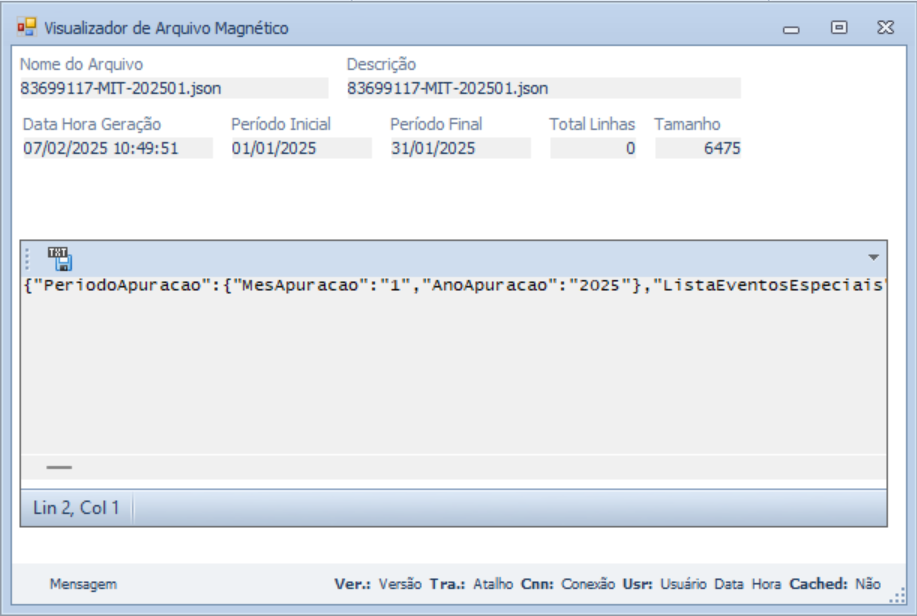Save file as TXT icon
917x616 pixels.
coord(60,259)
